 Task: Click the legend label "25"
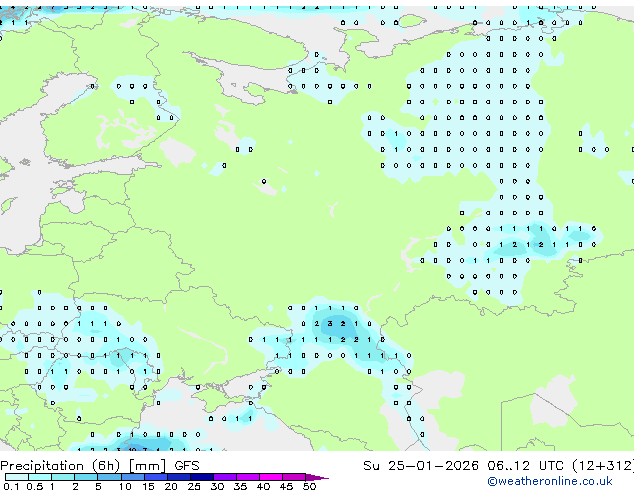coord(194,486)
